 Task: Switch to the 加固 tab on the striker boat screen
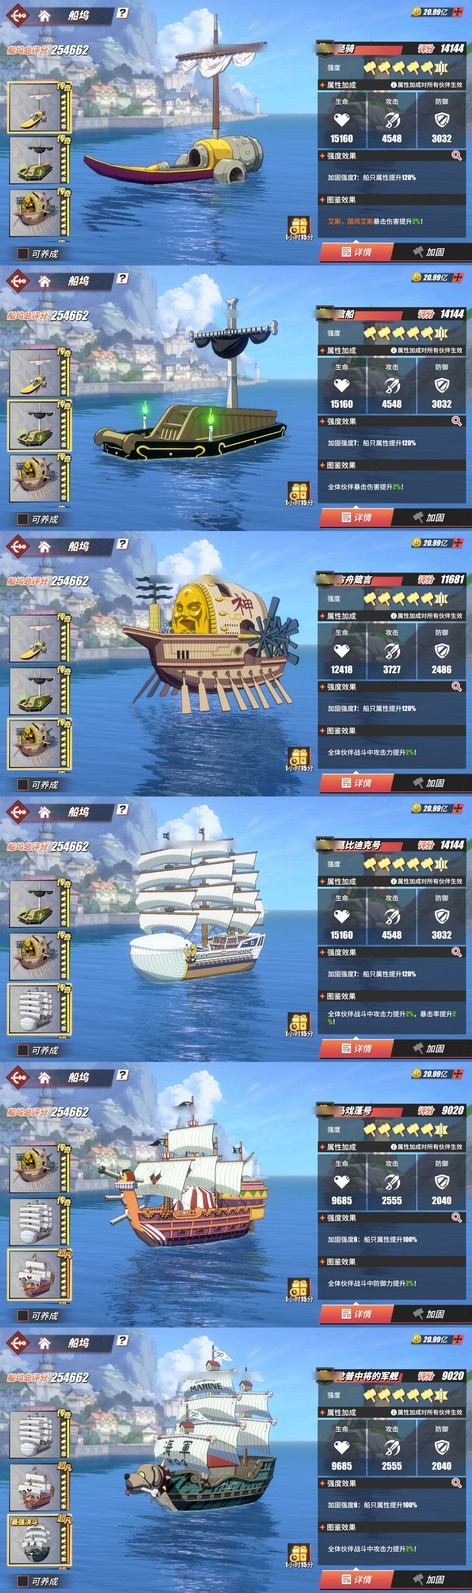[x=427, y=252]
